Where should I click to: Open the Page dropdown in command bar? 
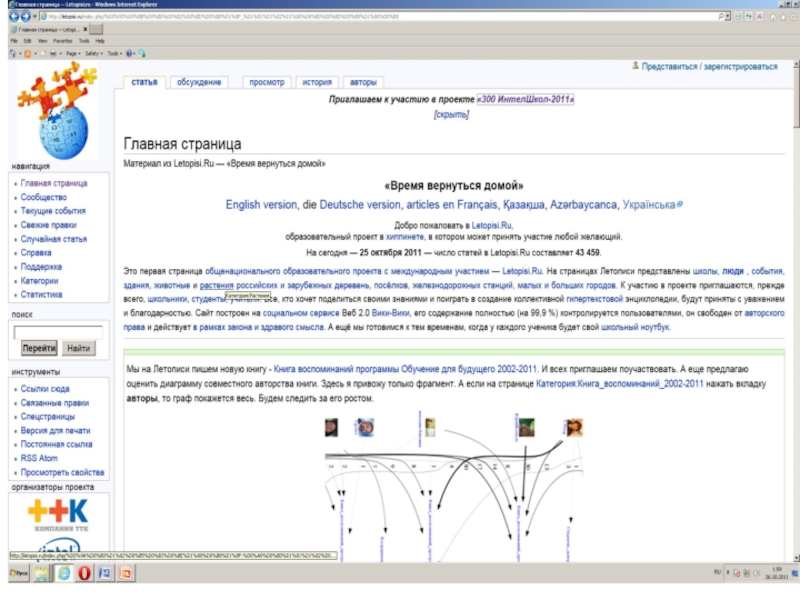point(73,53)
